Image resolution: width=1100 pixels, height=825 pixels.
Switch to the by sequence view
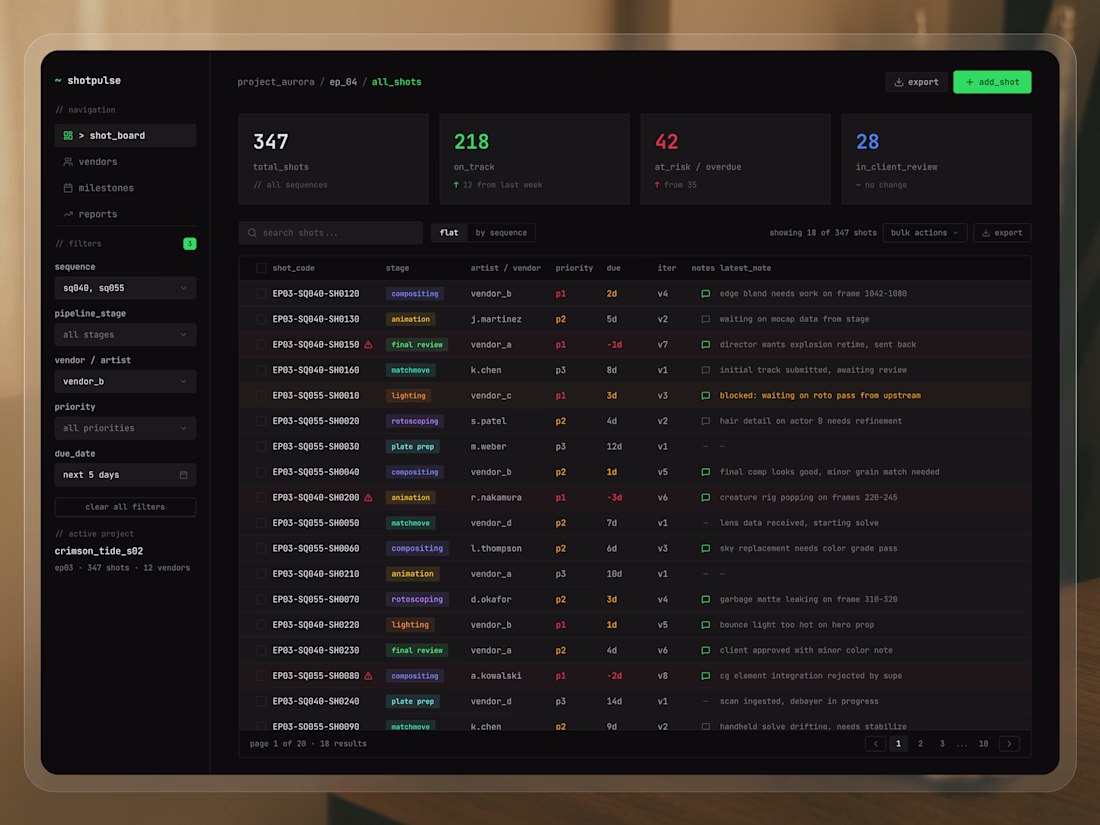point(501,233)
